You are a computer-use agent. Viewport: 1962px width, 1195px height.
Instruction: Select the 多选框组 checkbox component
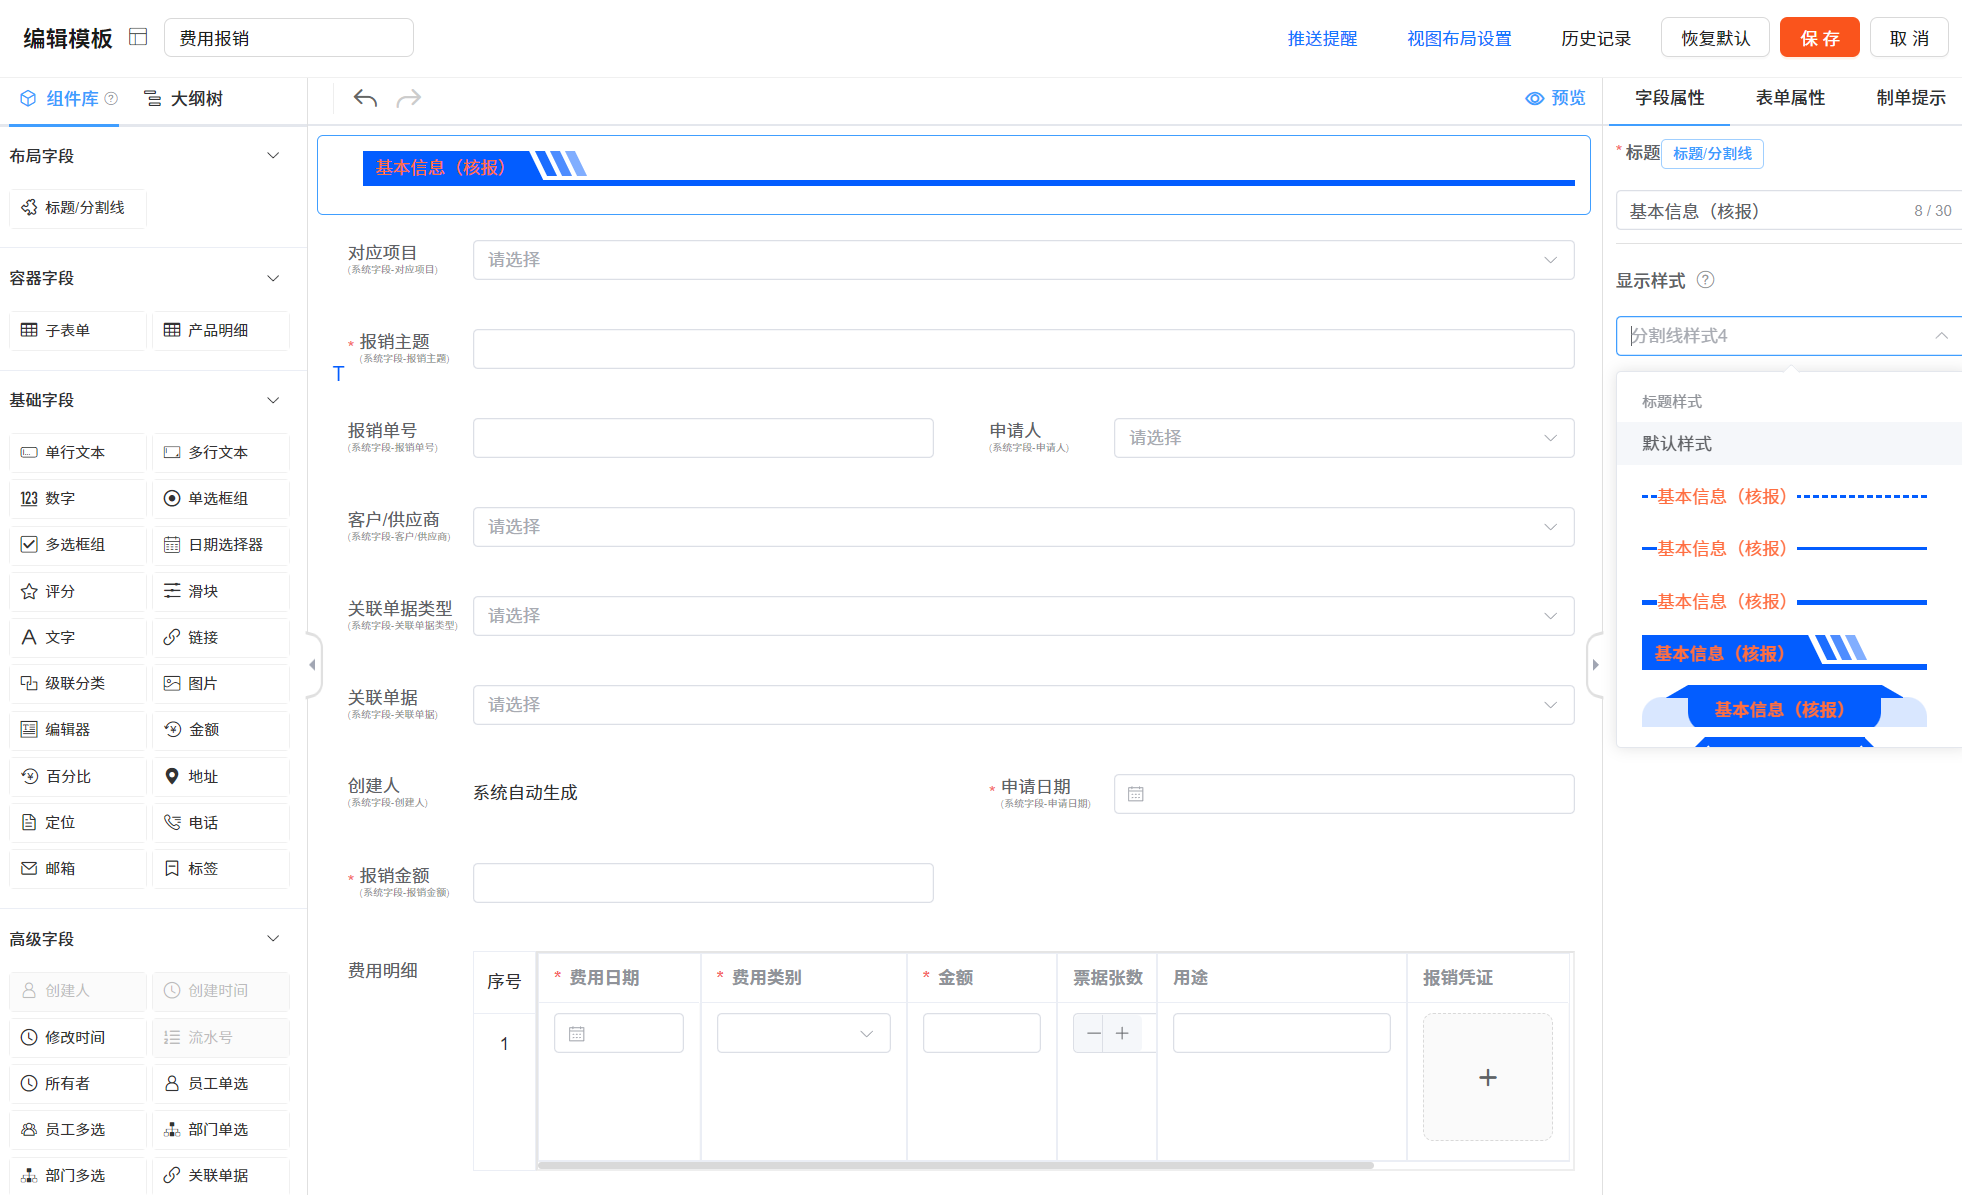78,545
